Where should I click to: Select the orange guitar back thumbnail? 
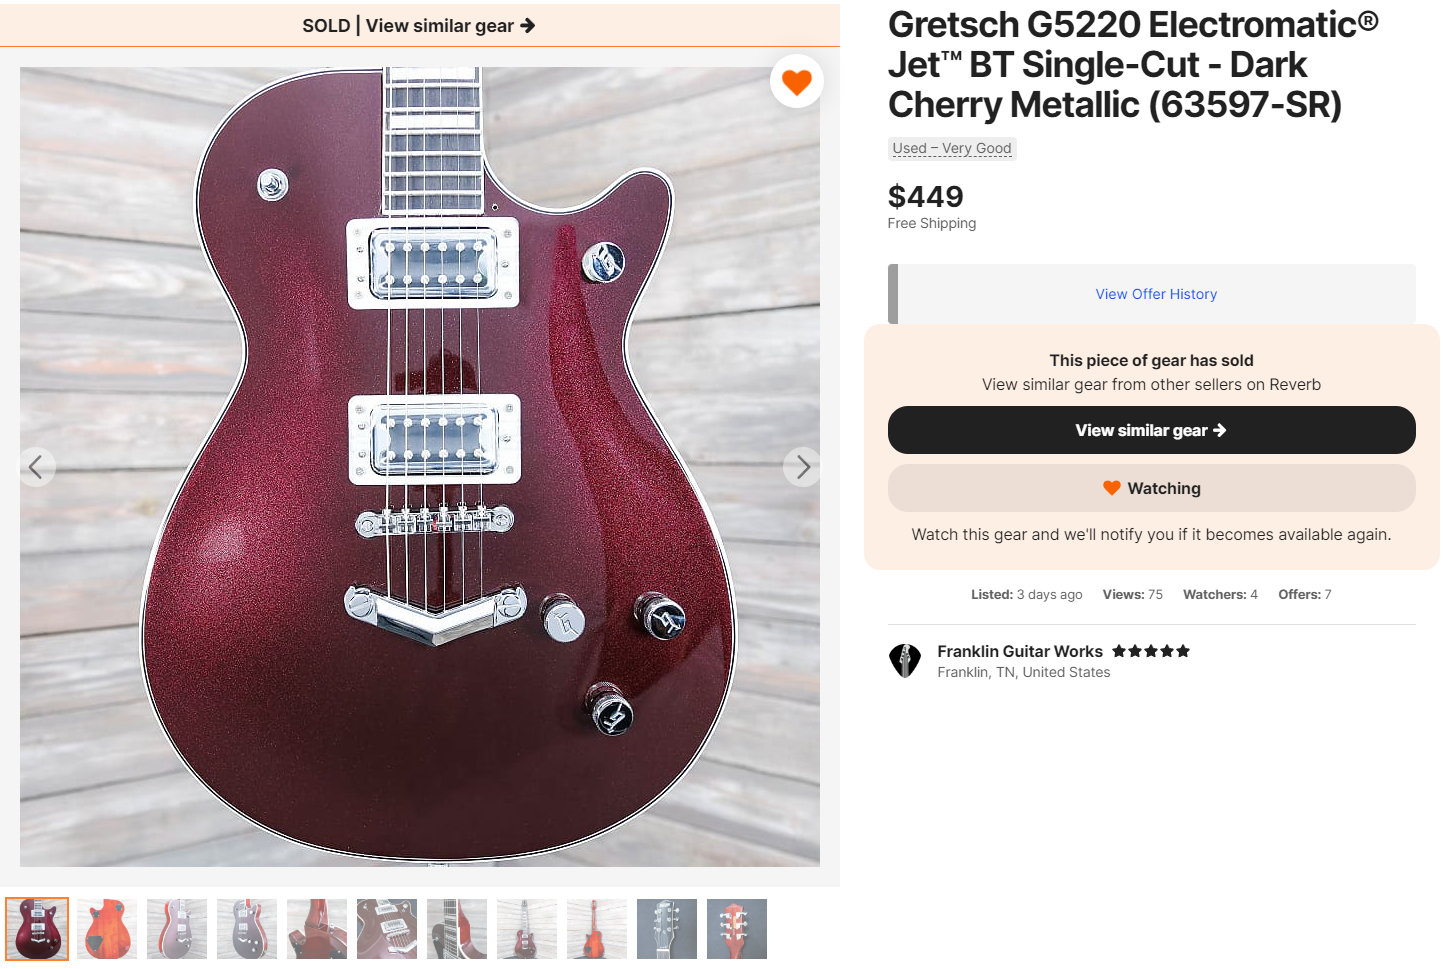107,929
